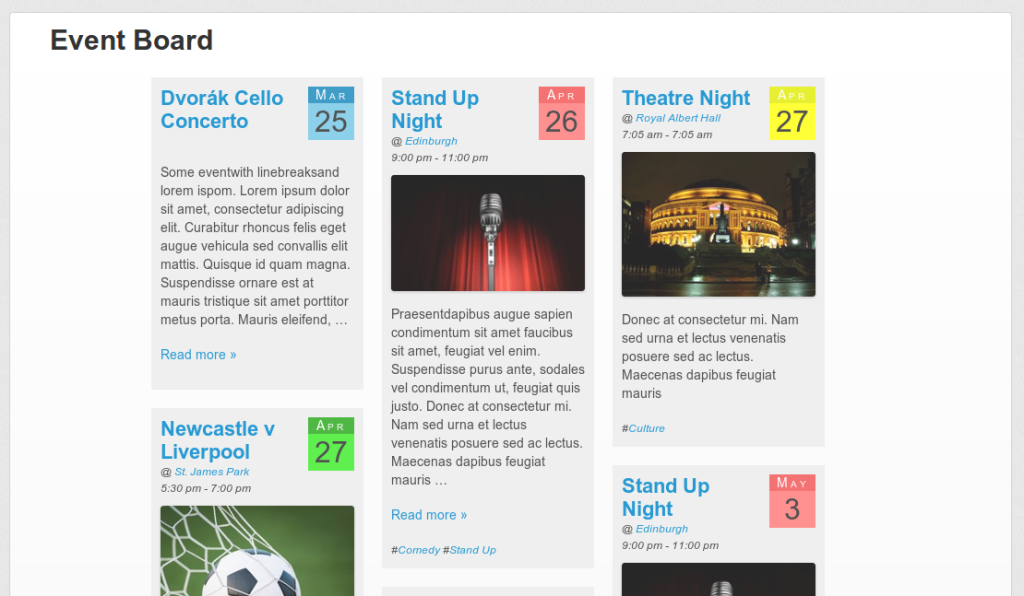Open Stand Up Night April 26 title
The width and height of the screenshot is (1024, 596).
coord(435,110)
